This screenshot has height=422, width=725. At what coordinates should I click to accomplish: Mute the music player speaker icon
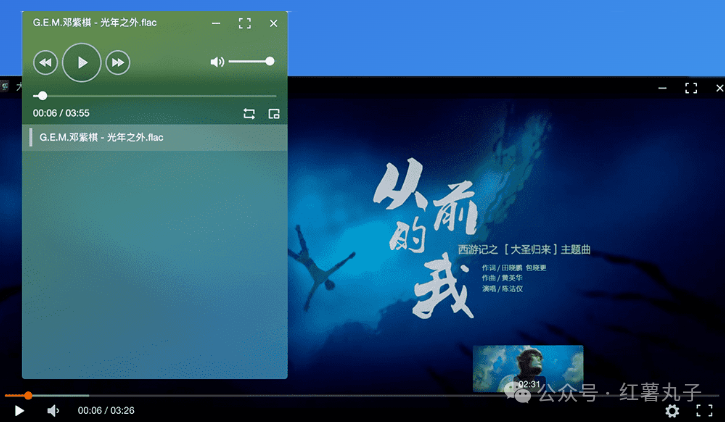[x=217, y=61]
